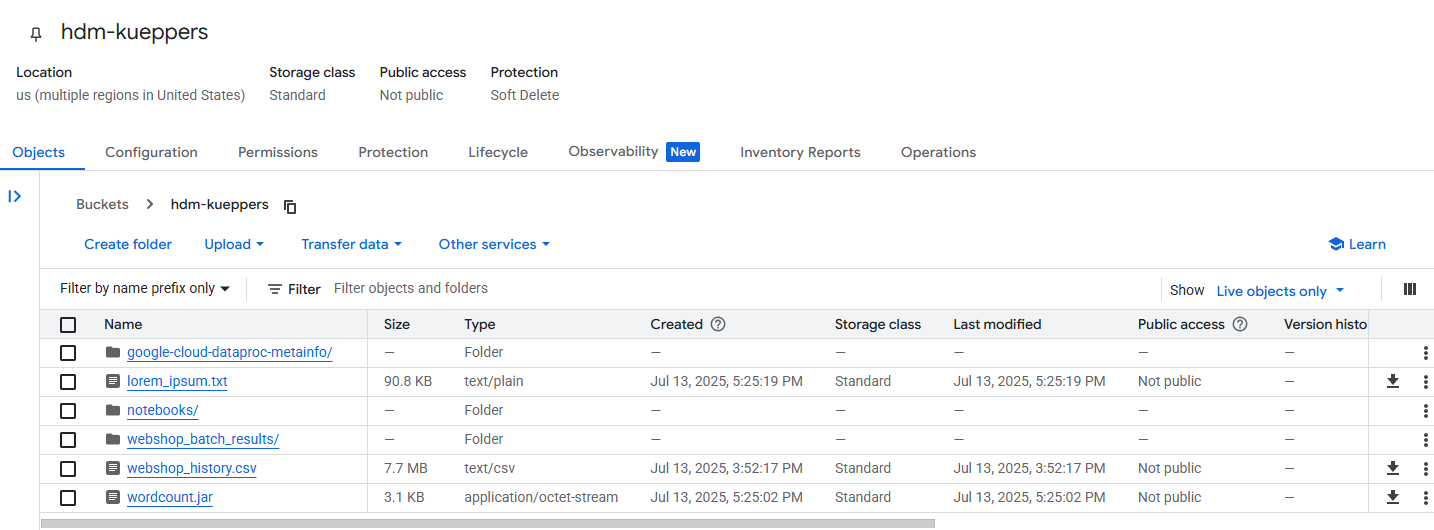Open the notebooks/ folder link
Screen dimensions: 1434x530
162,410
